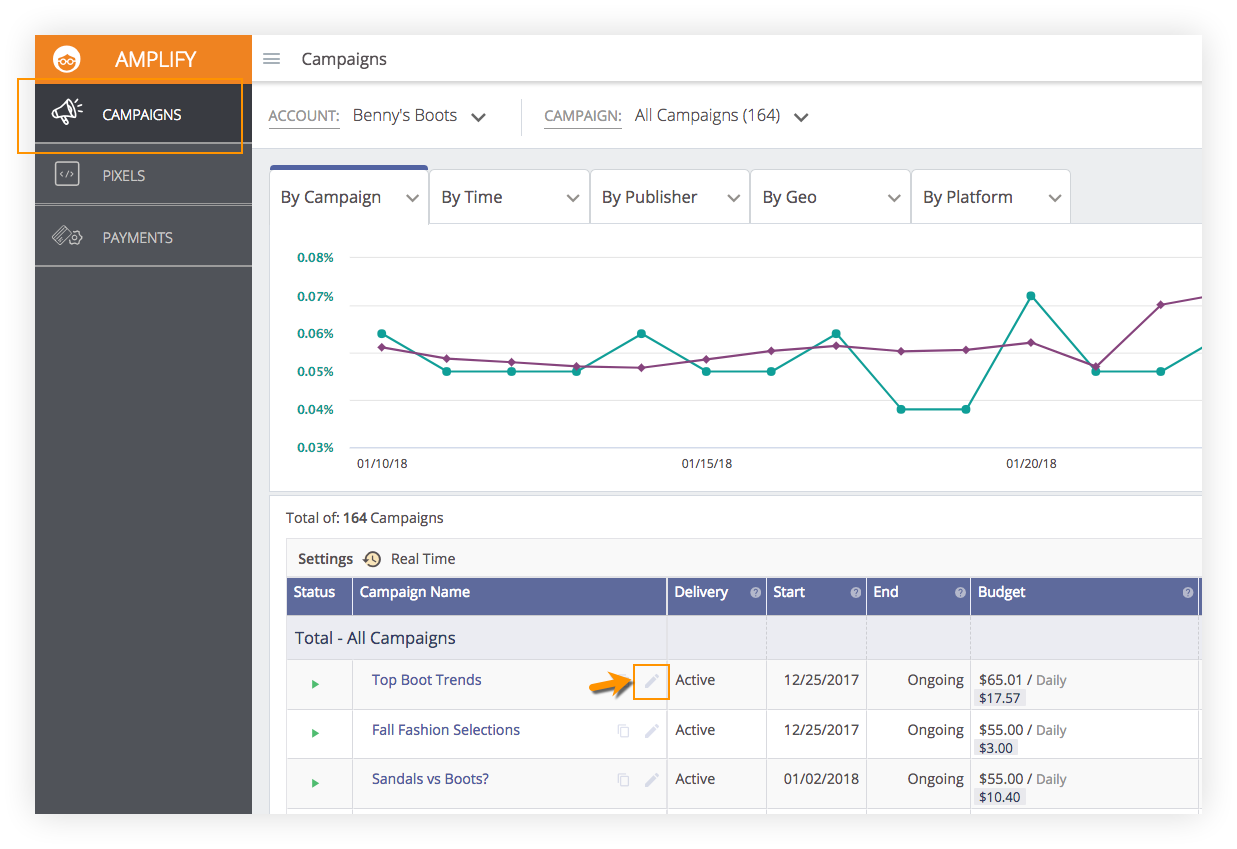
Task: Open the Fall Fashion Selections campaign link
Action: coord(445,730)
